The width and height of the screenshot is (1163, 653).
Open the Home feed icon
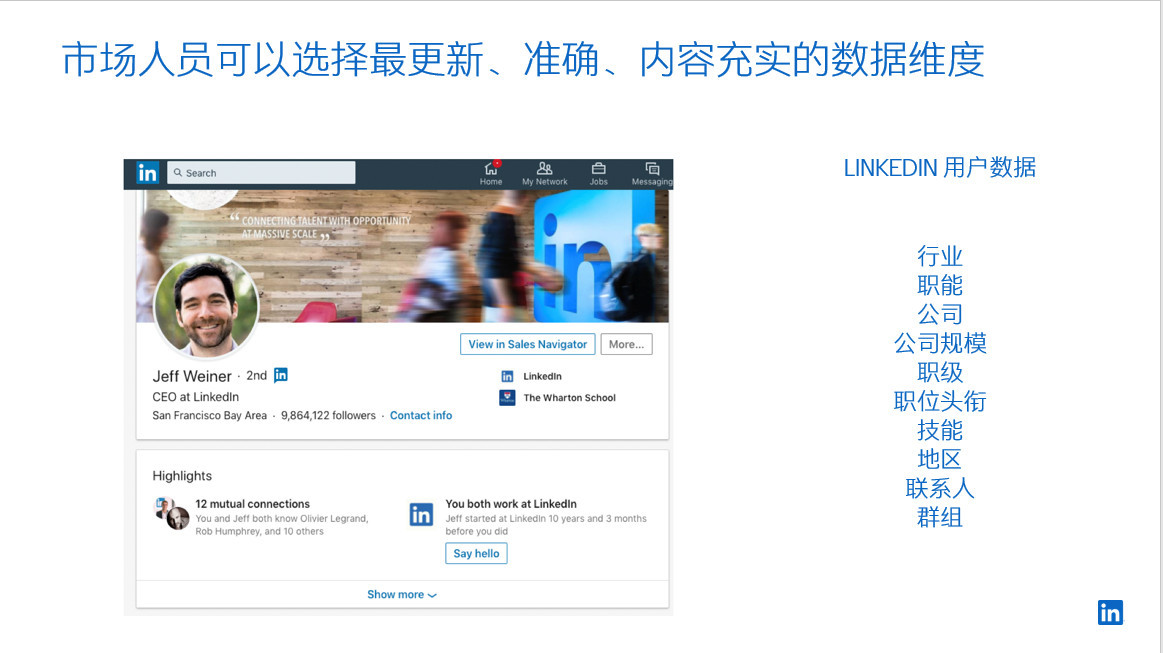(491, 169)
